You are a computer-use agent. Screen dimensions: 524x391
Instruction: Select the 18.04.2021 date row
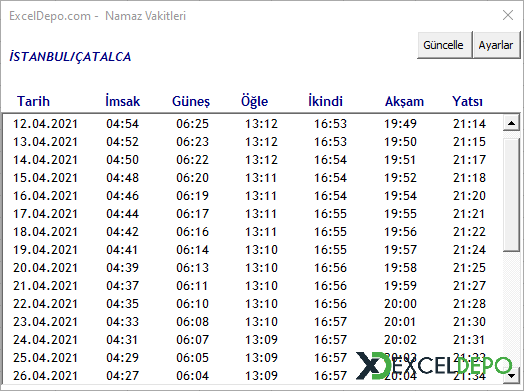(x=252, y=232)
